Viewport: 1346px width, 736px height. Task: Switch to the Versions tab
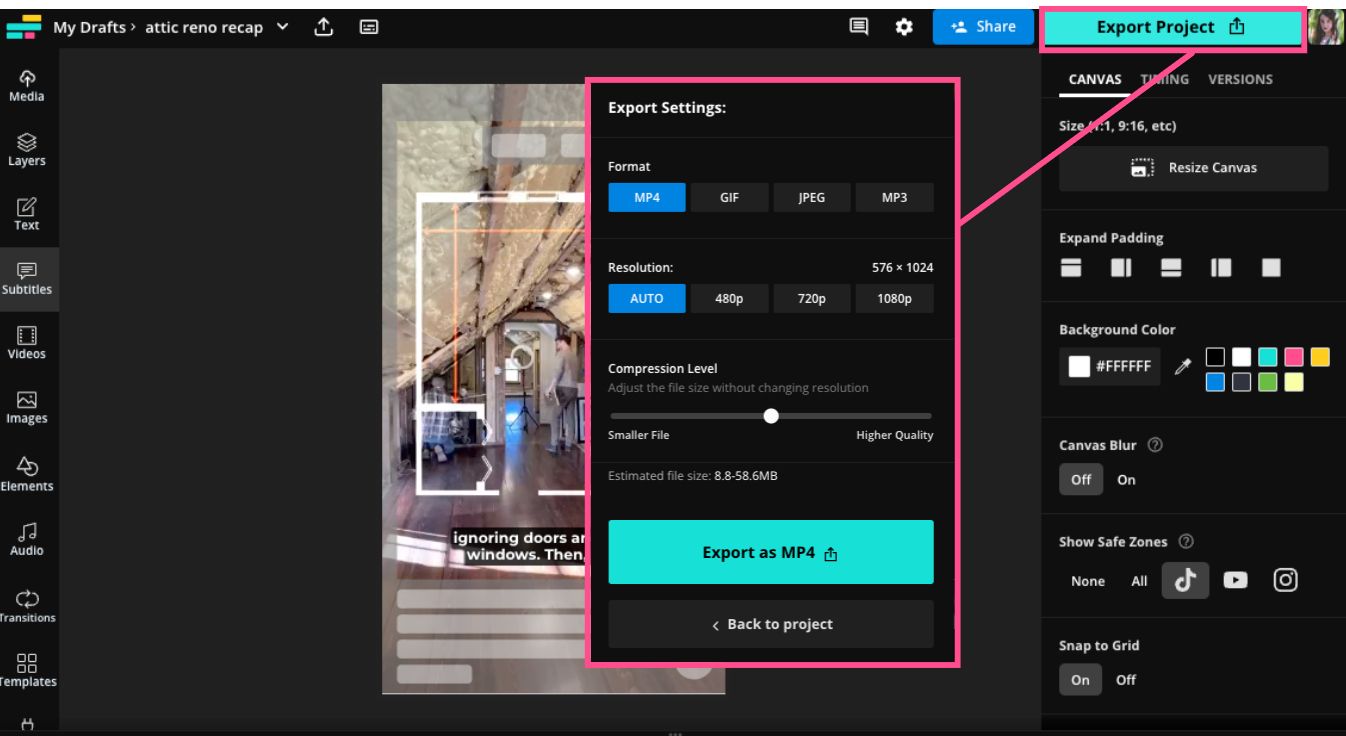[1240, 79]
